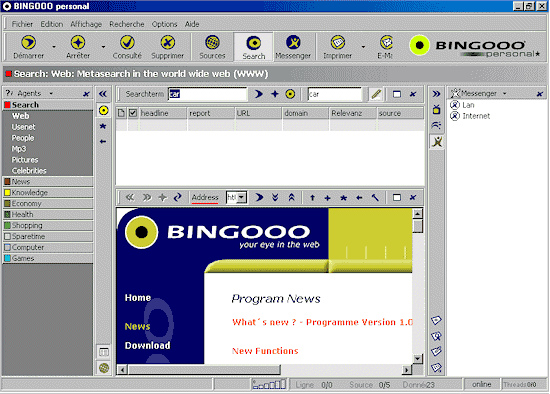The image size is (550, 394).
Task: Open the Agents panel dropdown arrow
Action: tap(51, 93)
